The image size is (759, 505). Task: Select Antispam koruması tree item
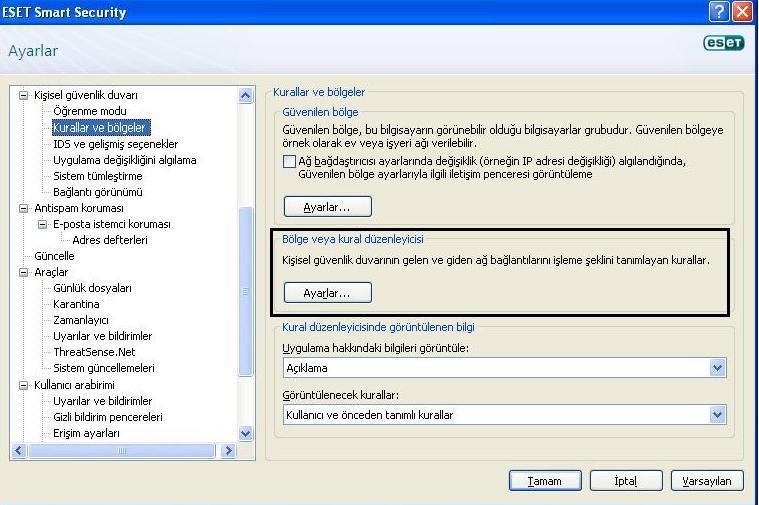pos(78,208)
